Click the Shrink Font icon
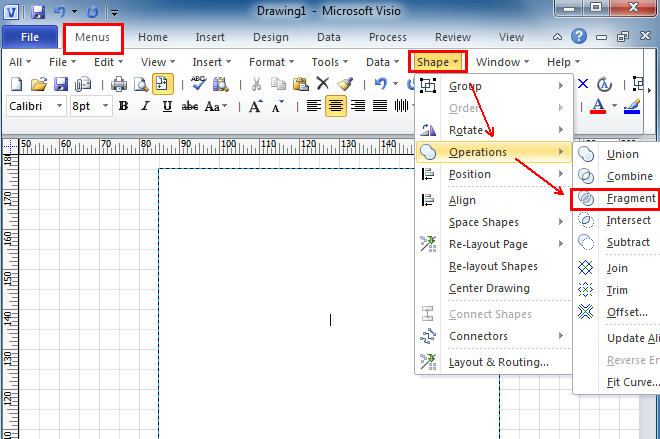 (x=277, y=106)
